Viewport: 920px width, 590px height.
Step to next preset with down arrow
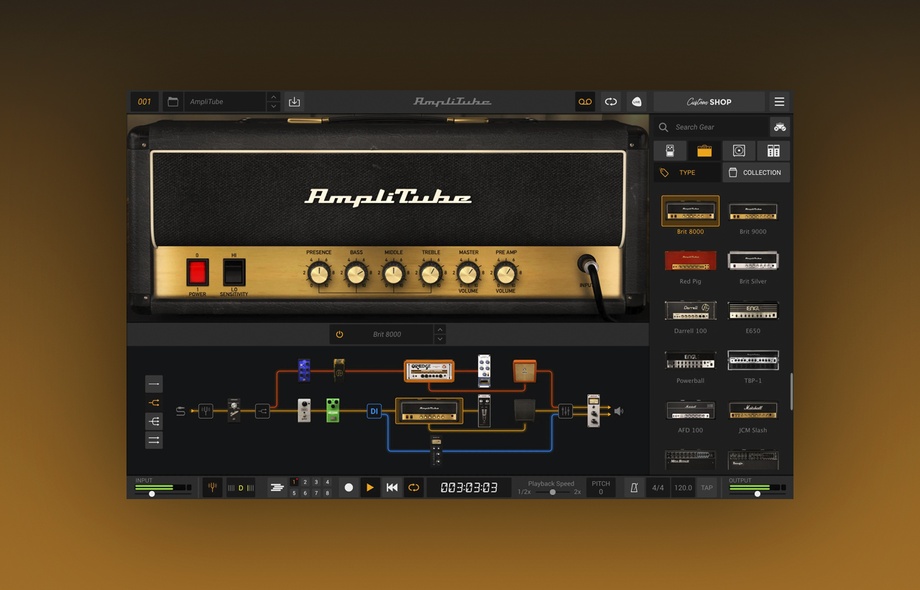coord(273,106)
